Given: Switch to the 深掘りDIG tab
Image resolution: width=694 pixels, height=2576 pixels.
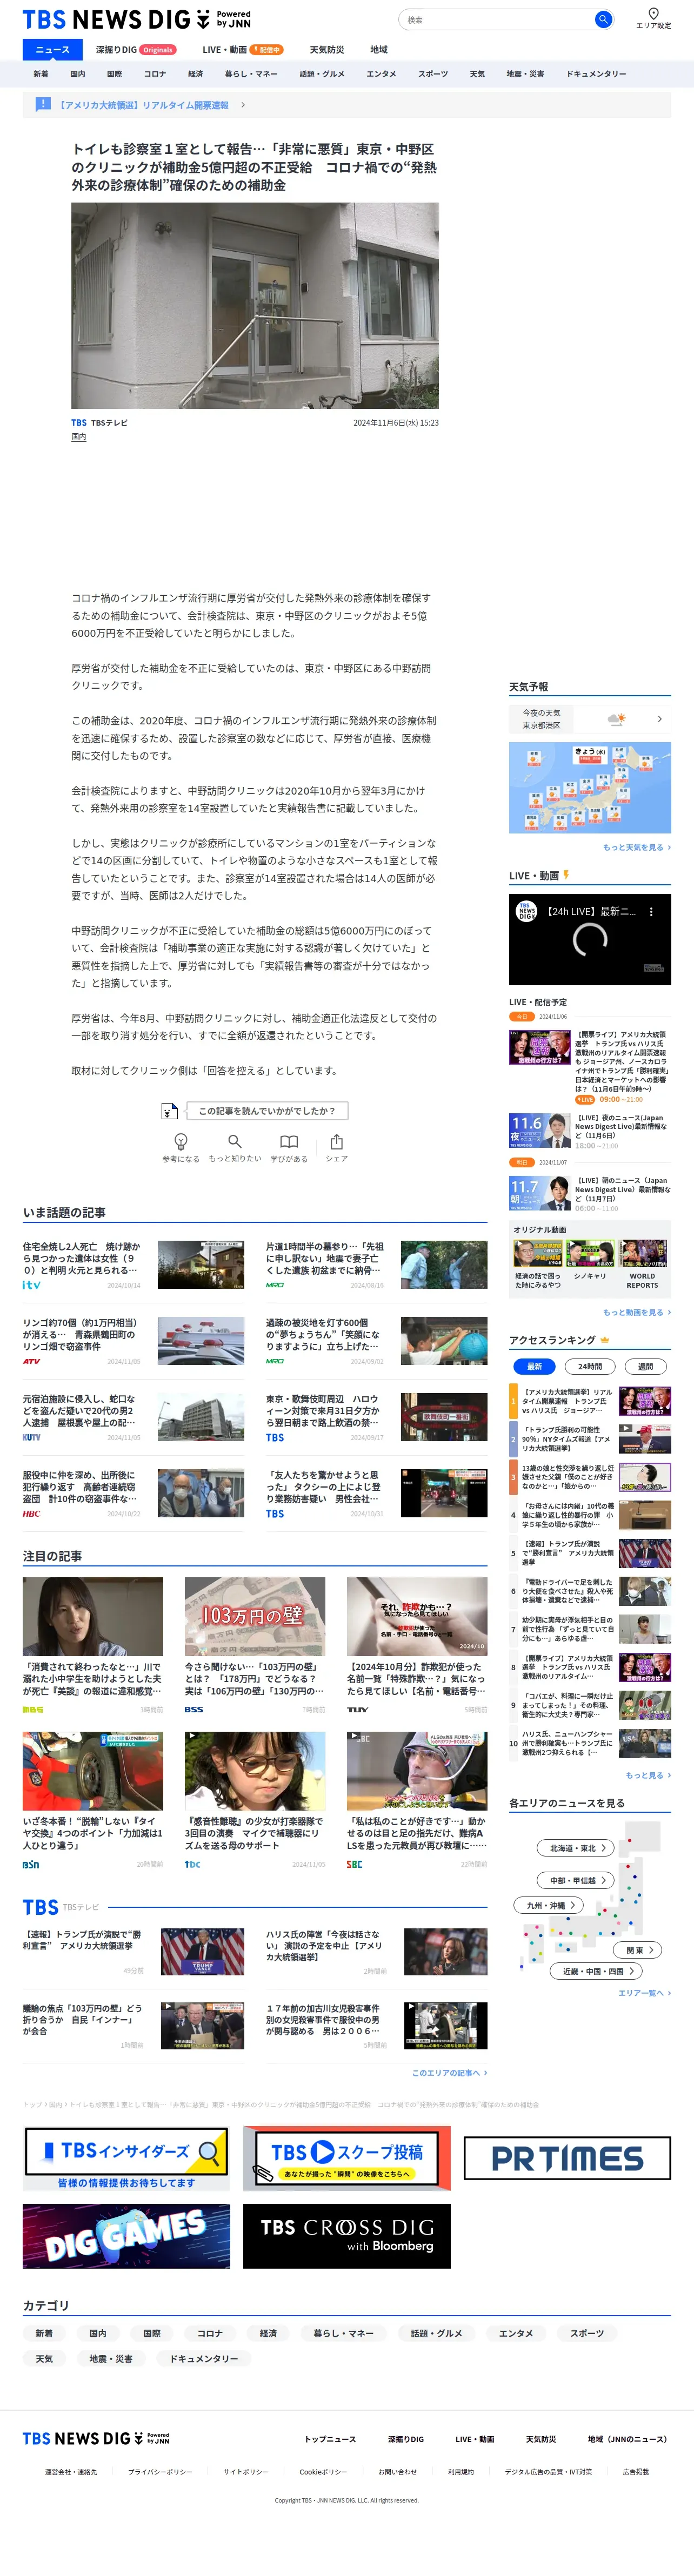Looking at the screenshot, I should [x=135, y=50].
